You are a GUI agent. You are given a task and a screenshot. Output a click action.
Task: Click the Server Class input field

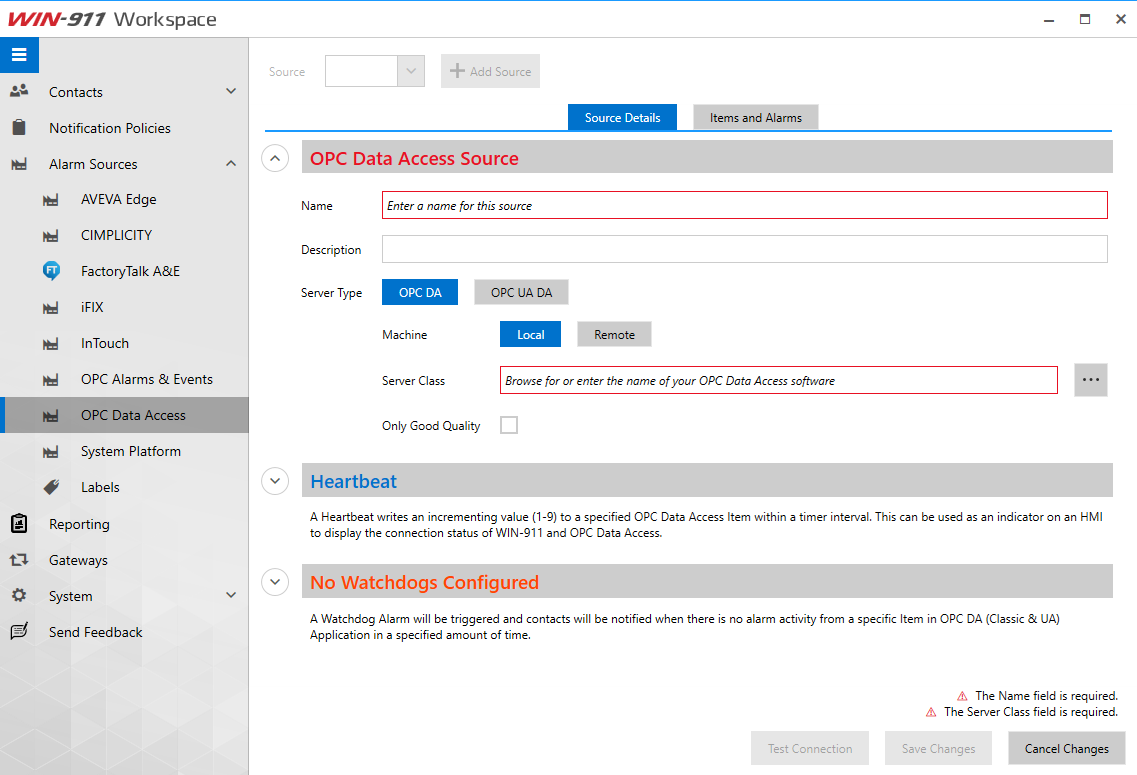coord(779,380)
